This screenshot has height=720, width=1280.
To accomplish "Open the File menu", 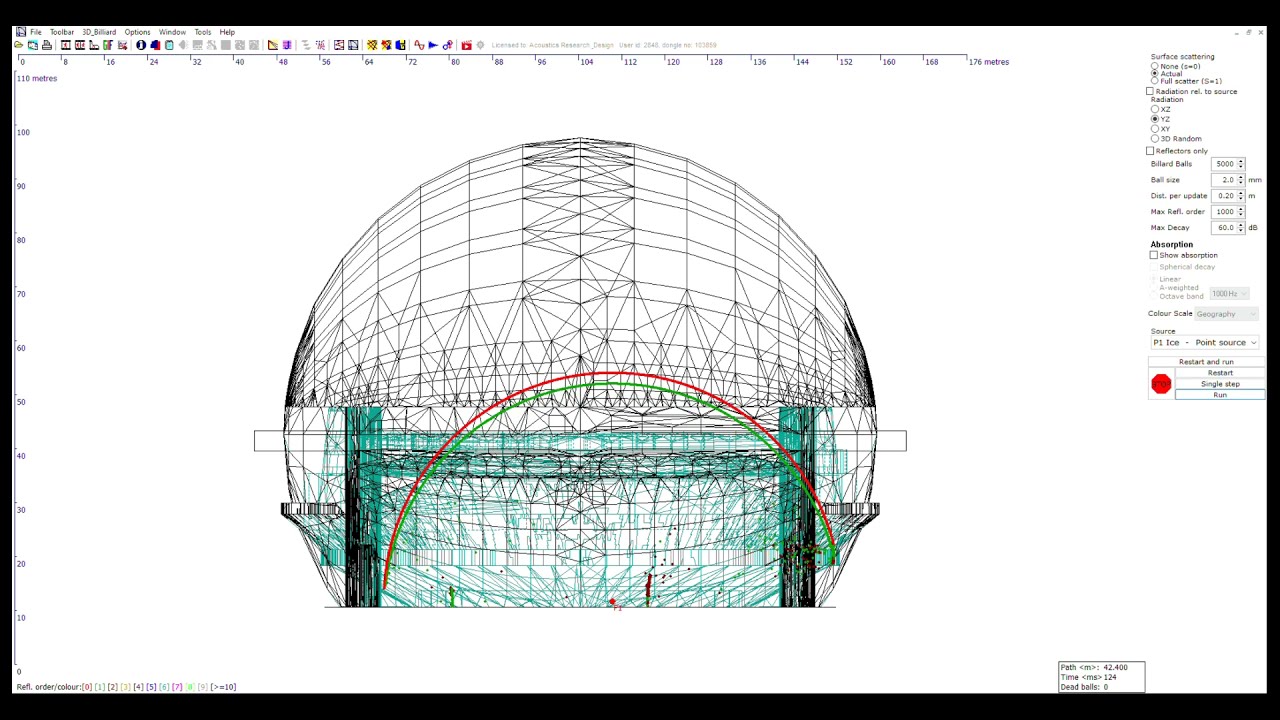I will pyautogui.click(x=36, y=32).
